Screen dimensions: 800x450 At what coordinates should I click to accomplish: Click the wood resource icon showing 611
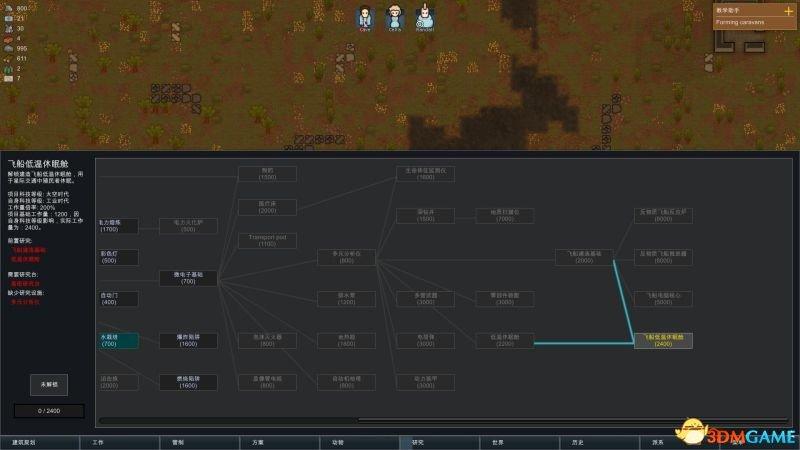point(9,59)
